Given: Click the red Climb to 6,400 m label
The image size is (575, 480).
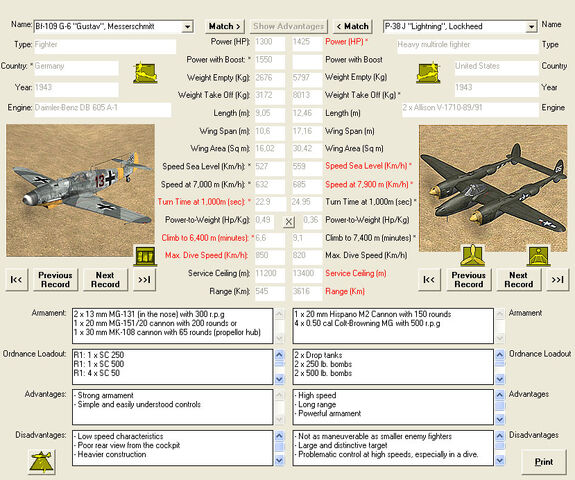Looking at the screenshot, I should tap(208, 238).
